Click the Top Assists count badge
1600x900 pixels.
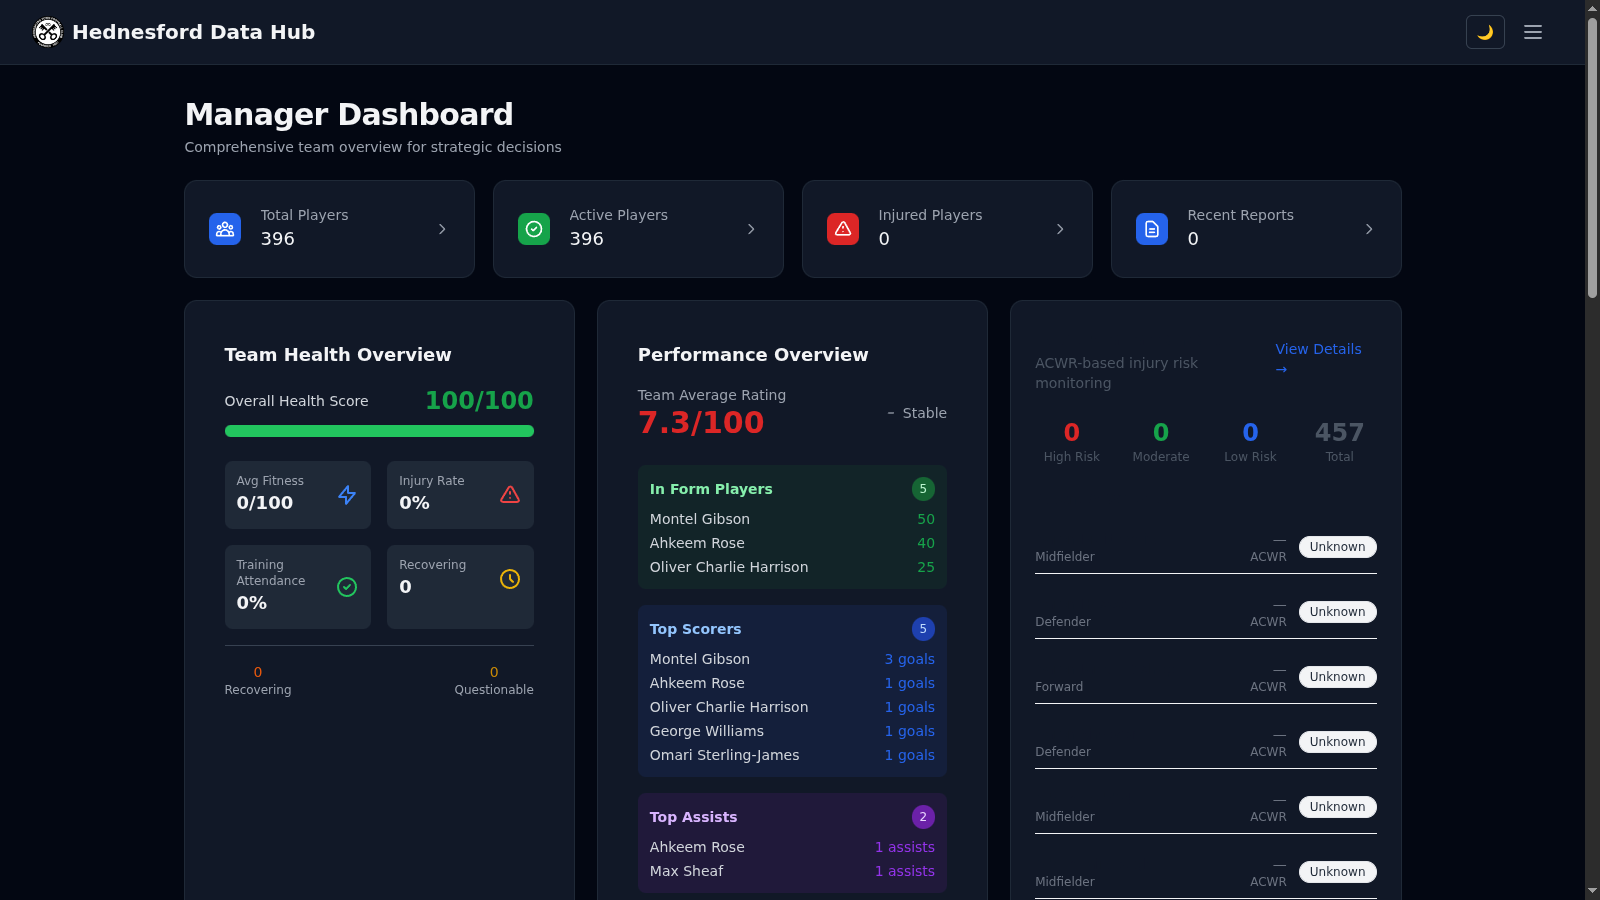(923, 817)
